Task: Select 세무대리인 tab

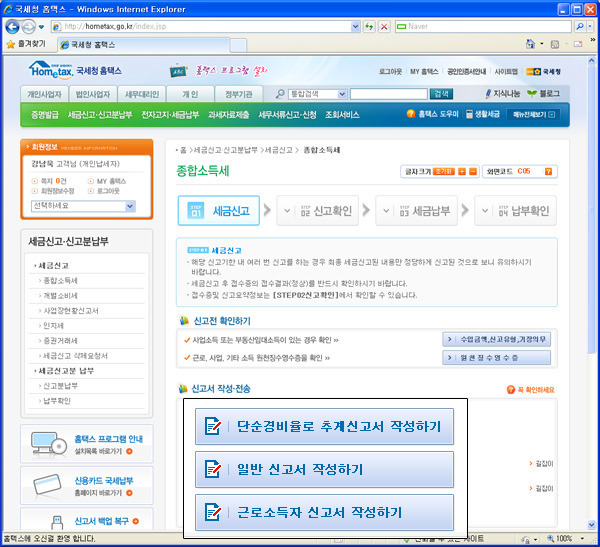Action: pyautogui.click(x=142, y=94)
